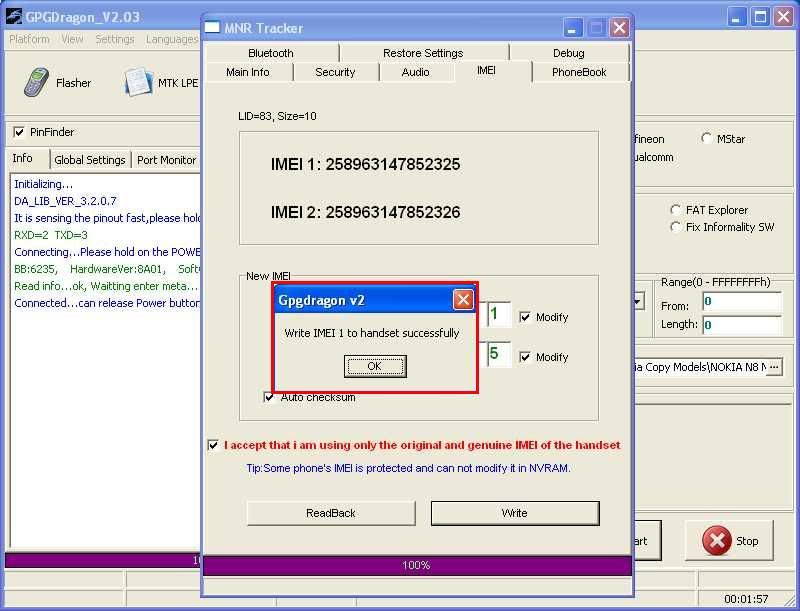Toggle the PinFinder checkbox
The width and height of the screenshot is (800, 611).
(19, 132)
